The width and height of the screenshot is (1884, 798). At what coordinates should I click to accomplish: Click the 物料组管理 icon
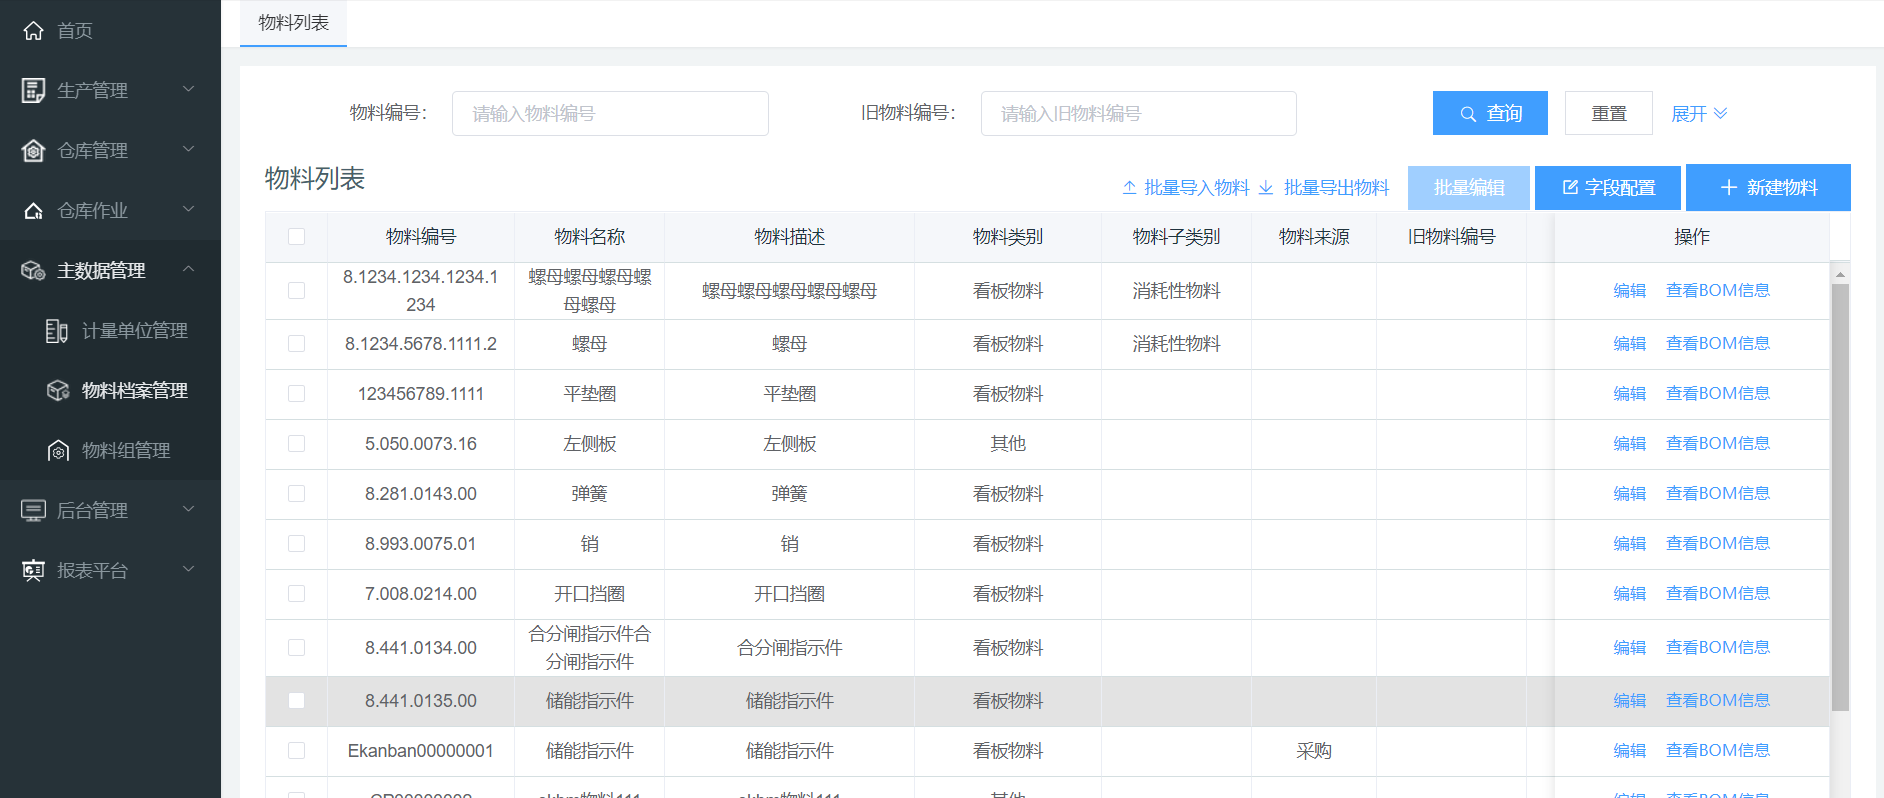pos(58,451)
